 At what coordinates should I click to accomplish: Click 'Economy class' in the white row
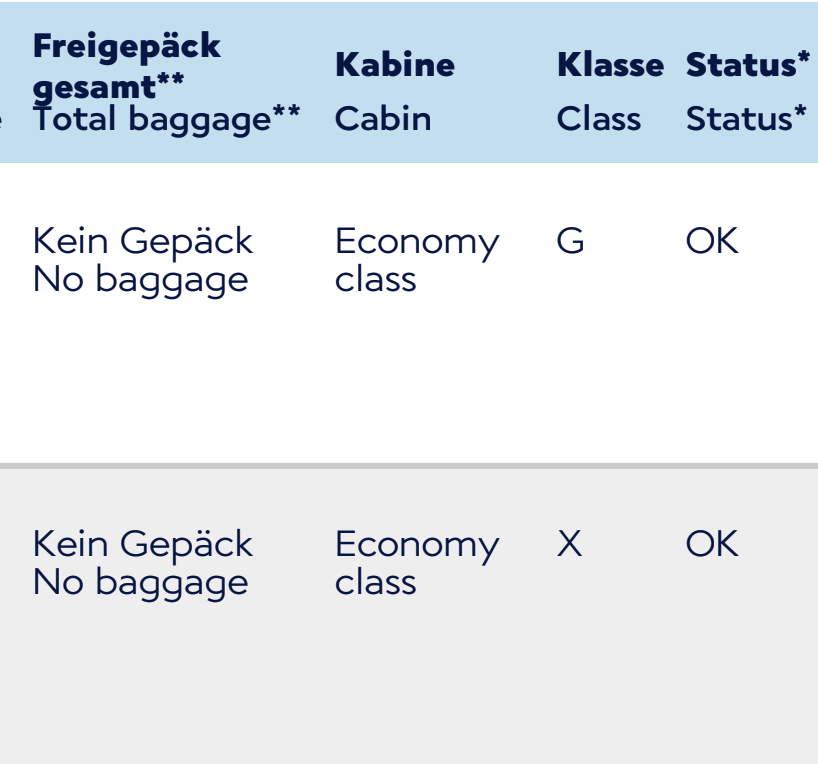point(415,260)
